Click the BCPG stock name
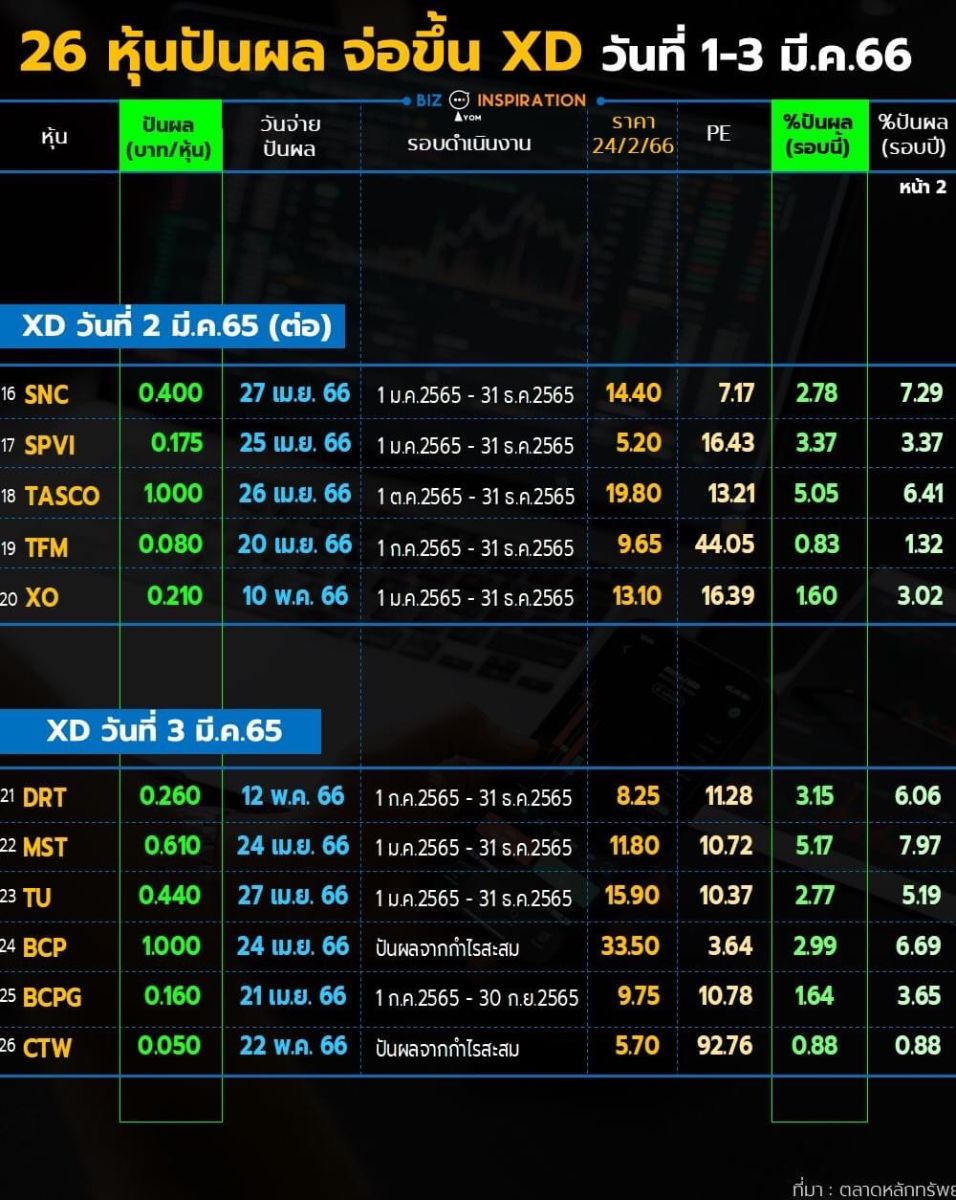Screen dimensions: 956x1200 (x=53, y=997)
